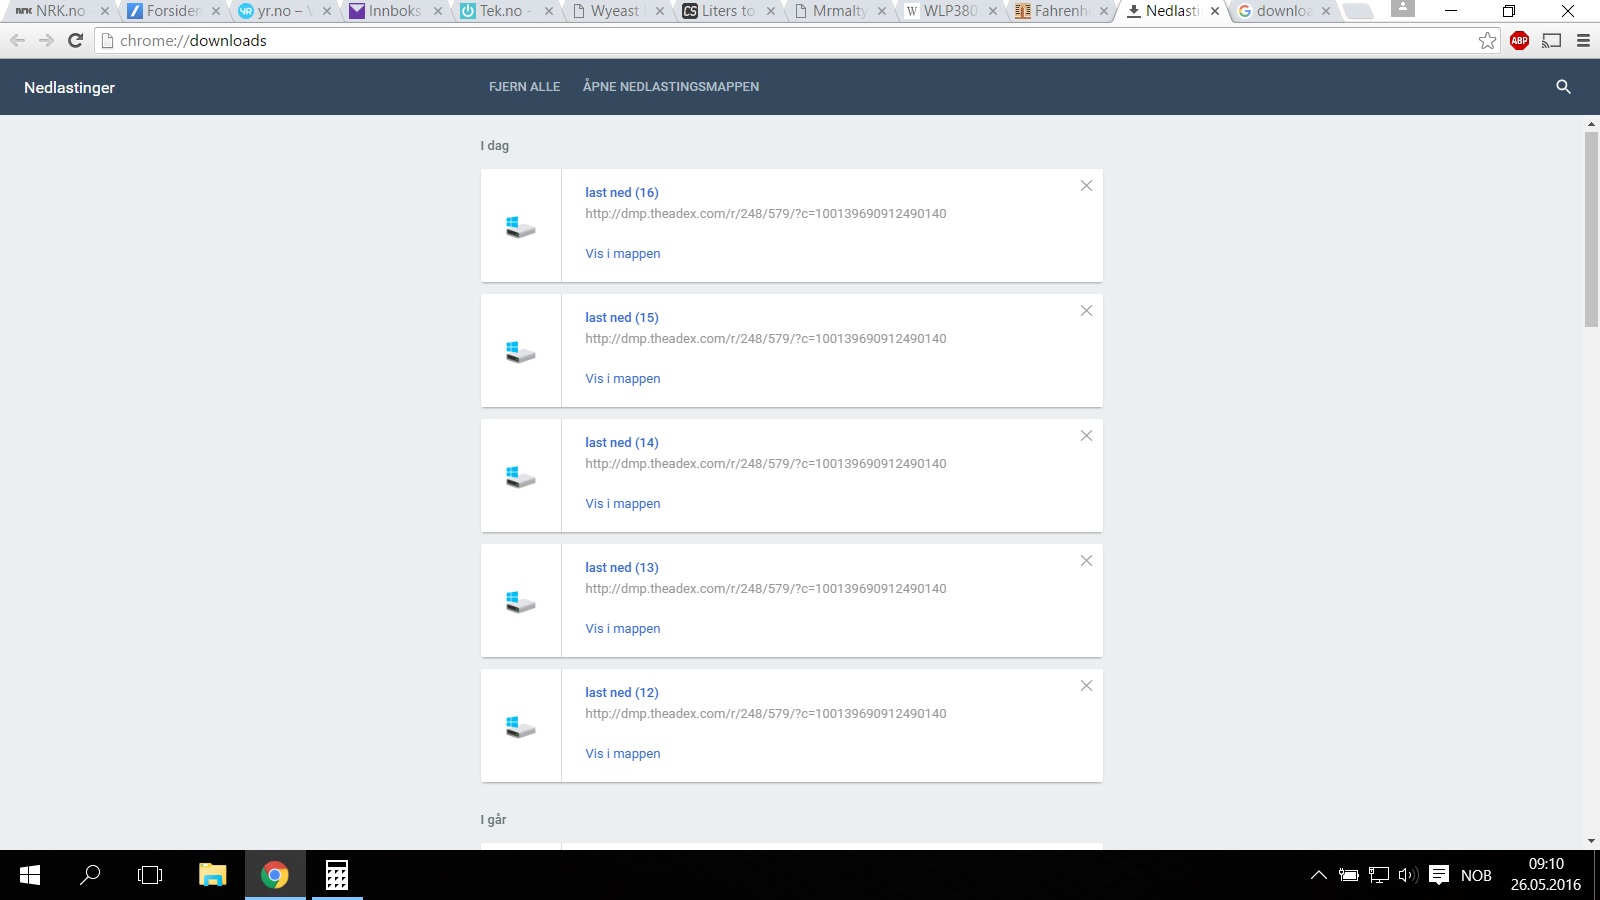Open the 'last ned (13)' file link

coord(622,568)
